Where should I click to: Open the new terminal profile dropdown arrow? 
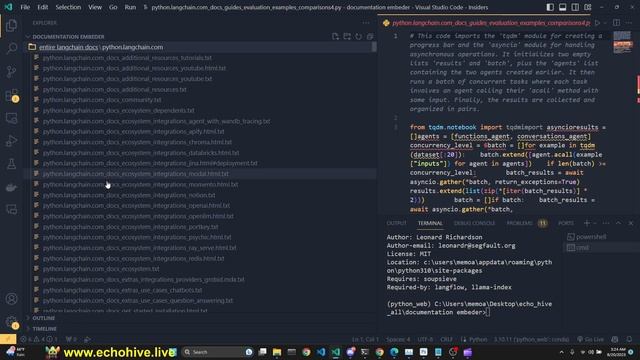[595, 223]
